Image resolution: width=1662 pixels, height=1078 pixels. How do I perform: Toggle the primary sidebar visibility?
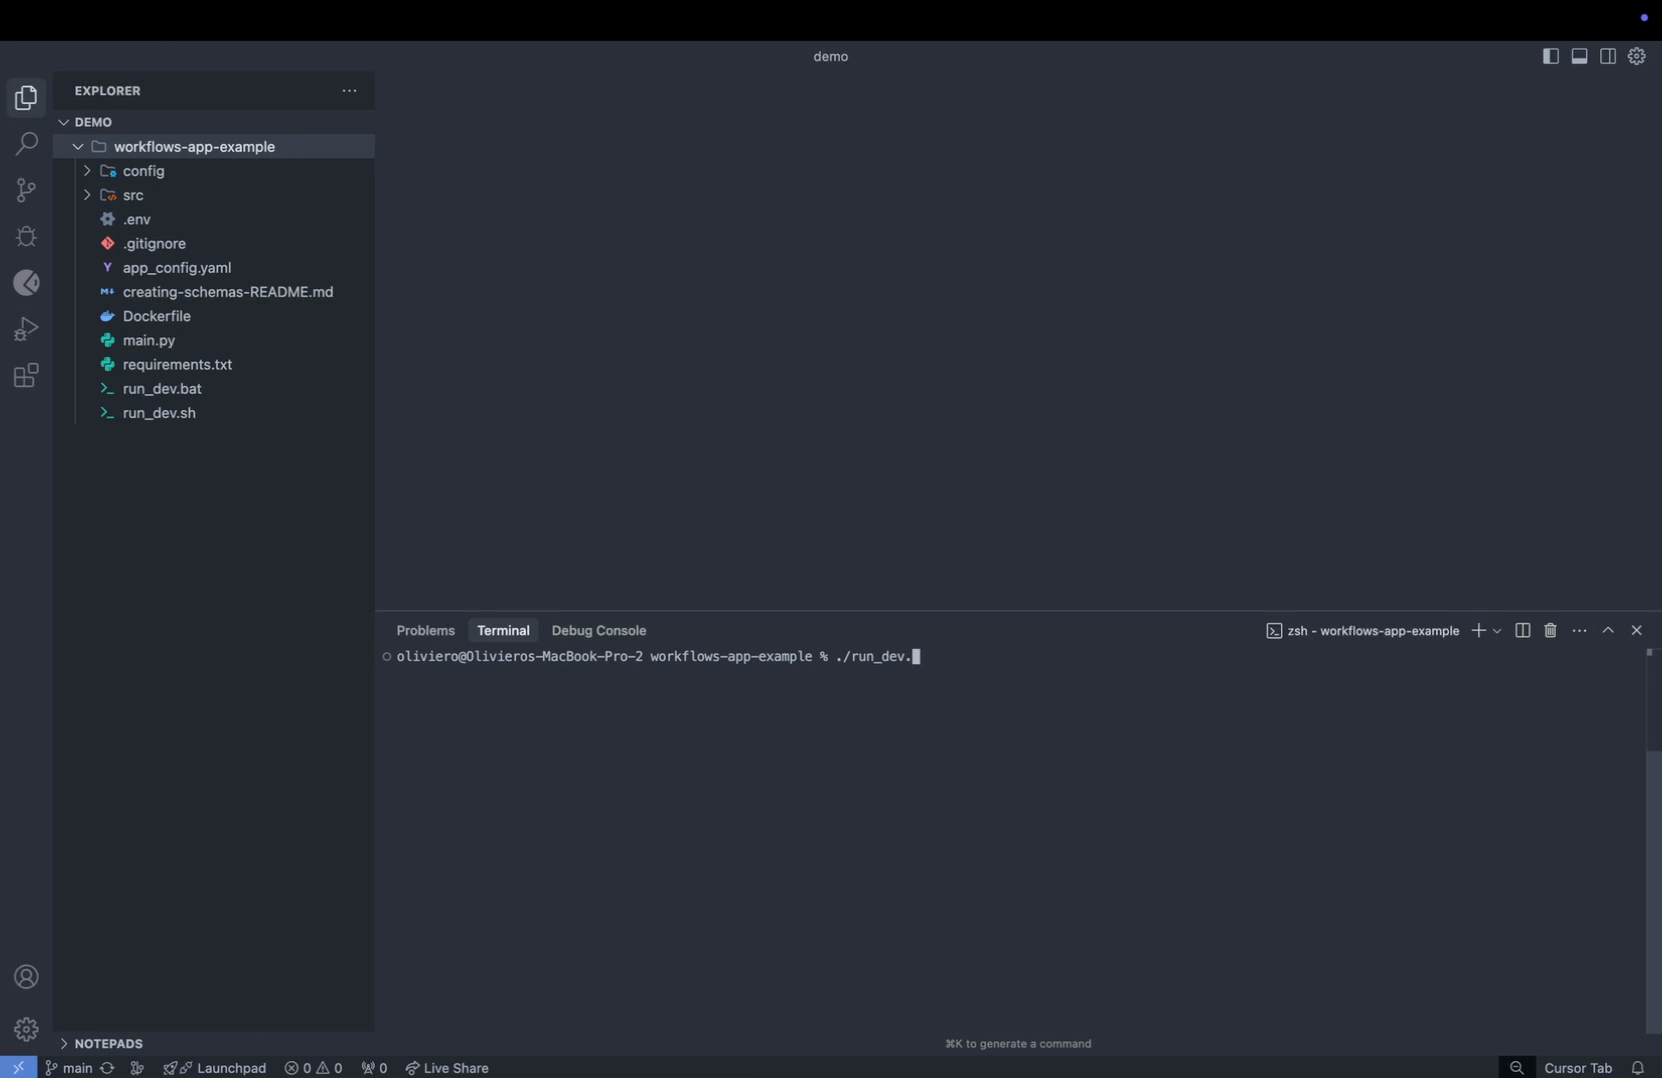(x=1550, y=56)
